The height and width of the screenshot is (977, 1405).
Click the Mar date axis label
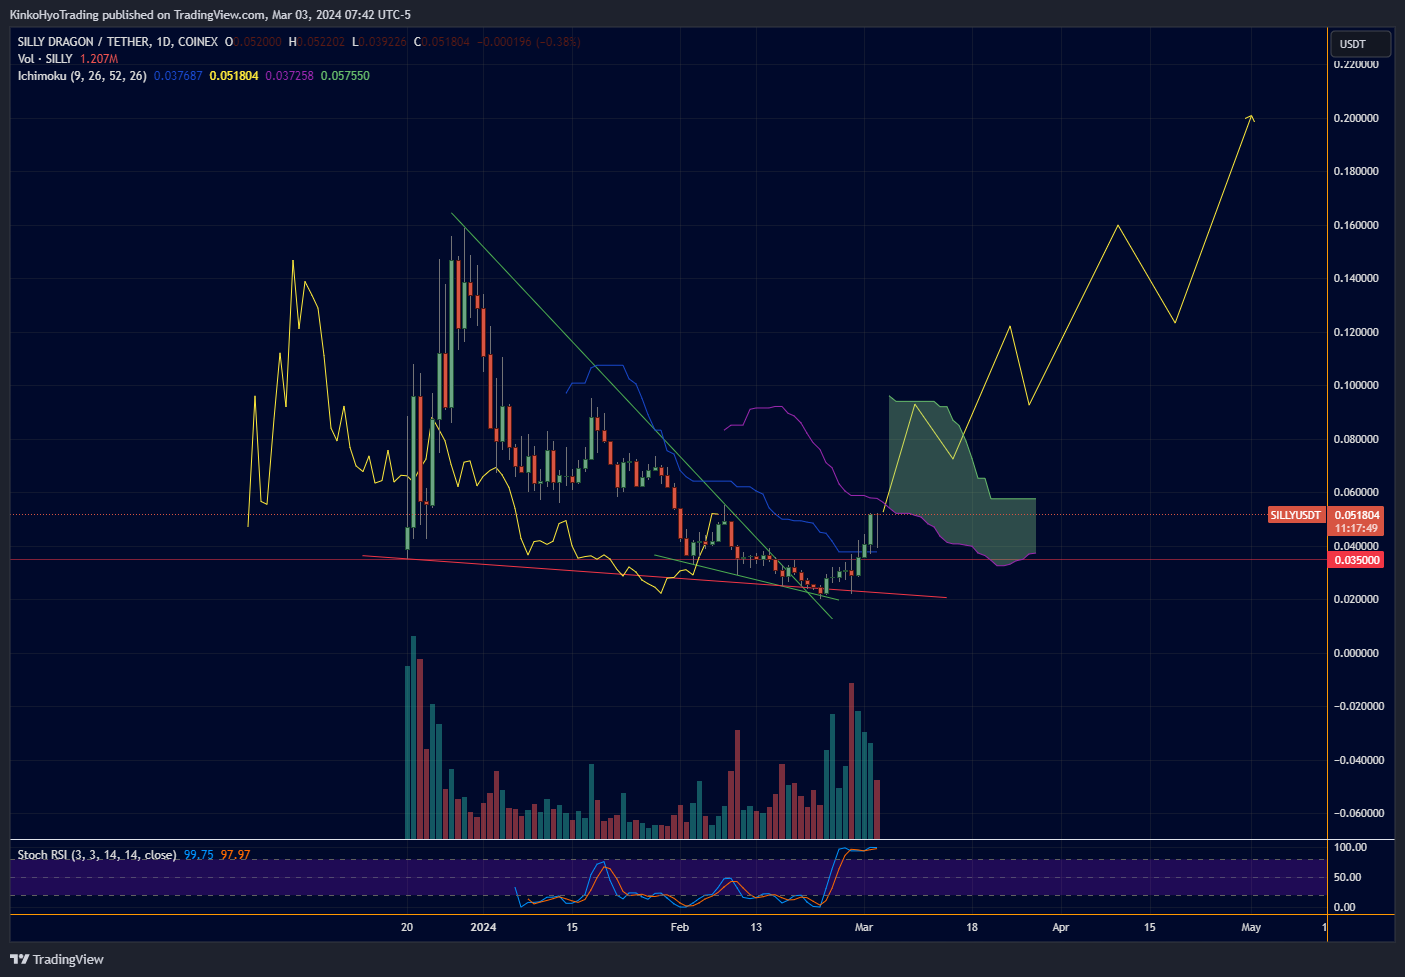[x=864, y=927]
